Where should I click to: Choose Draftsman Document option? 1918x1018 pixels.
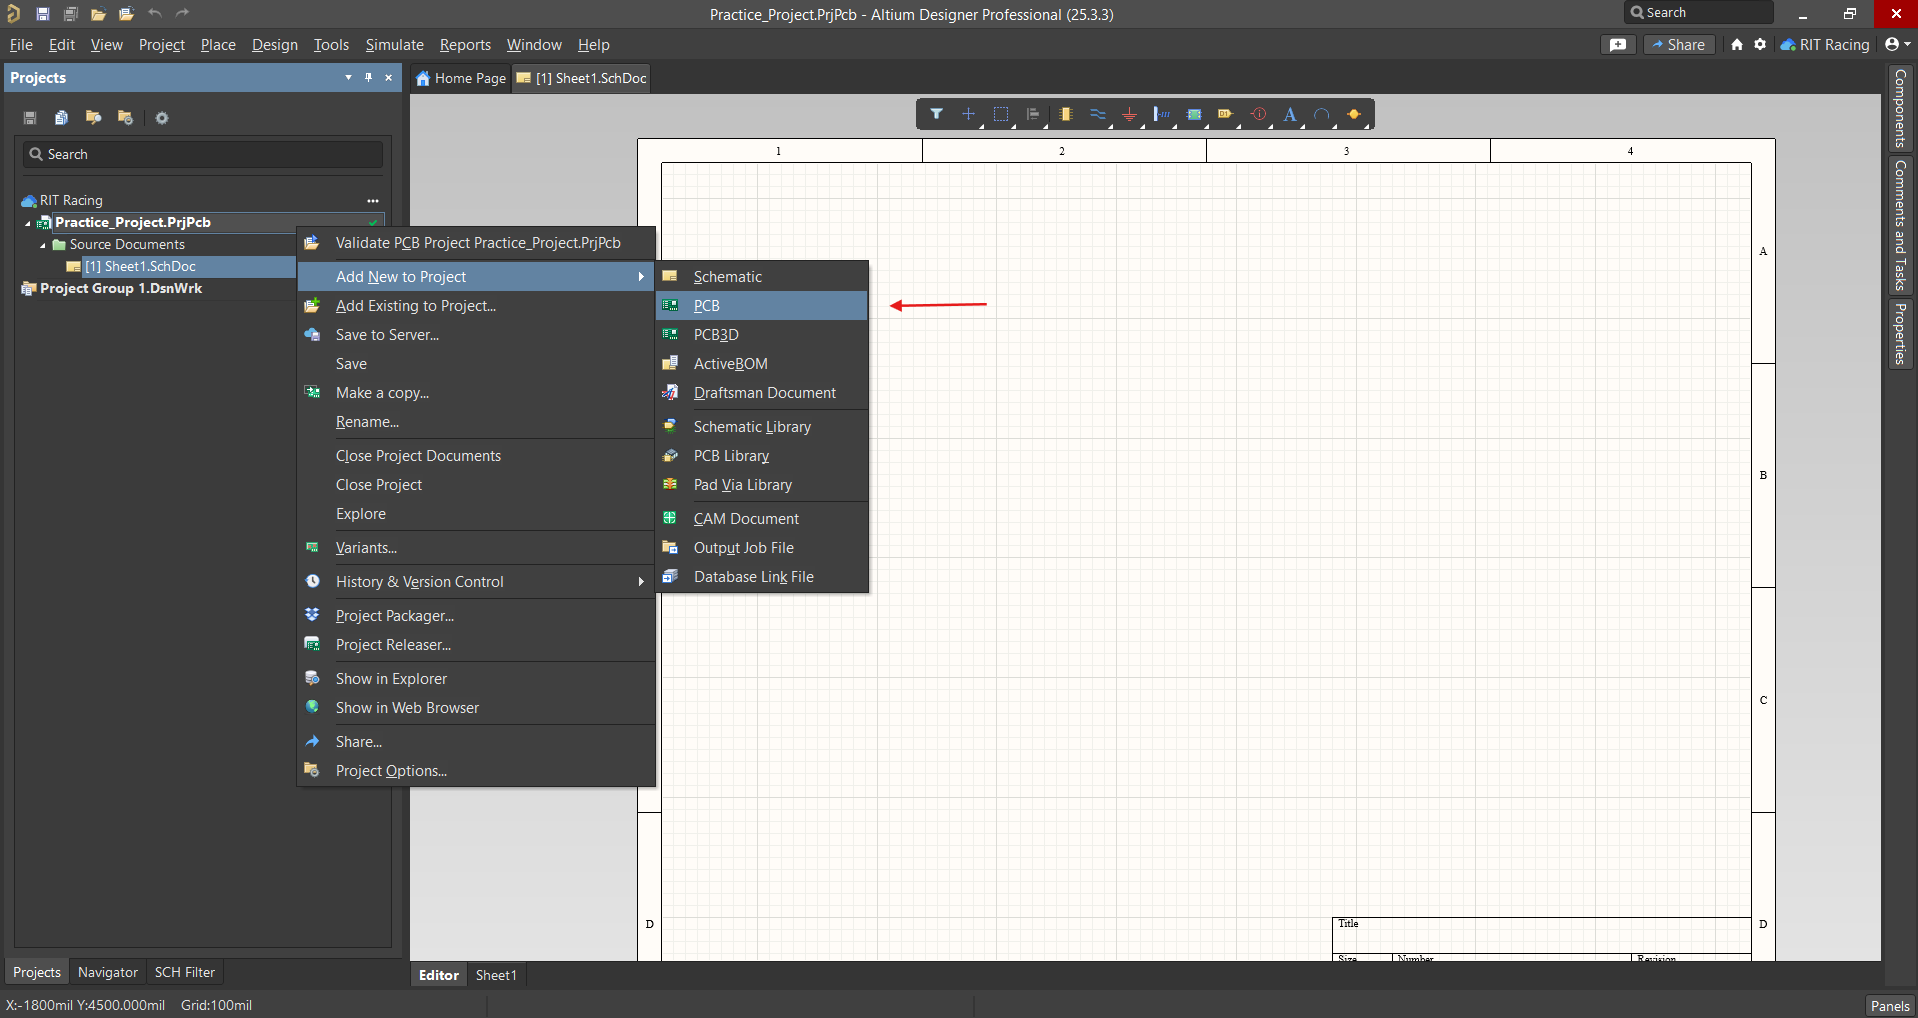(x=762, y=393)
